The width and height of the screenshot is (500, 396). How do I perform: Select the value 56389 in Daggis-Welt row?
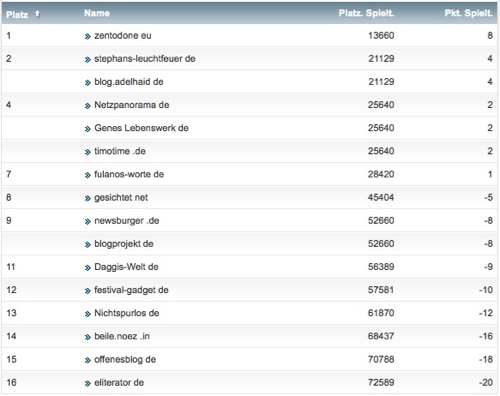[x=381, y=267]
